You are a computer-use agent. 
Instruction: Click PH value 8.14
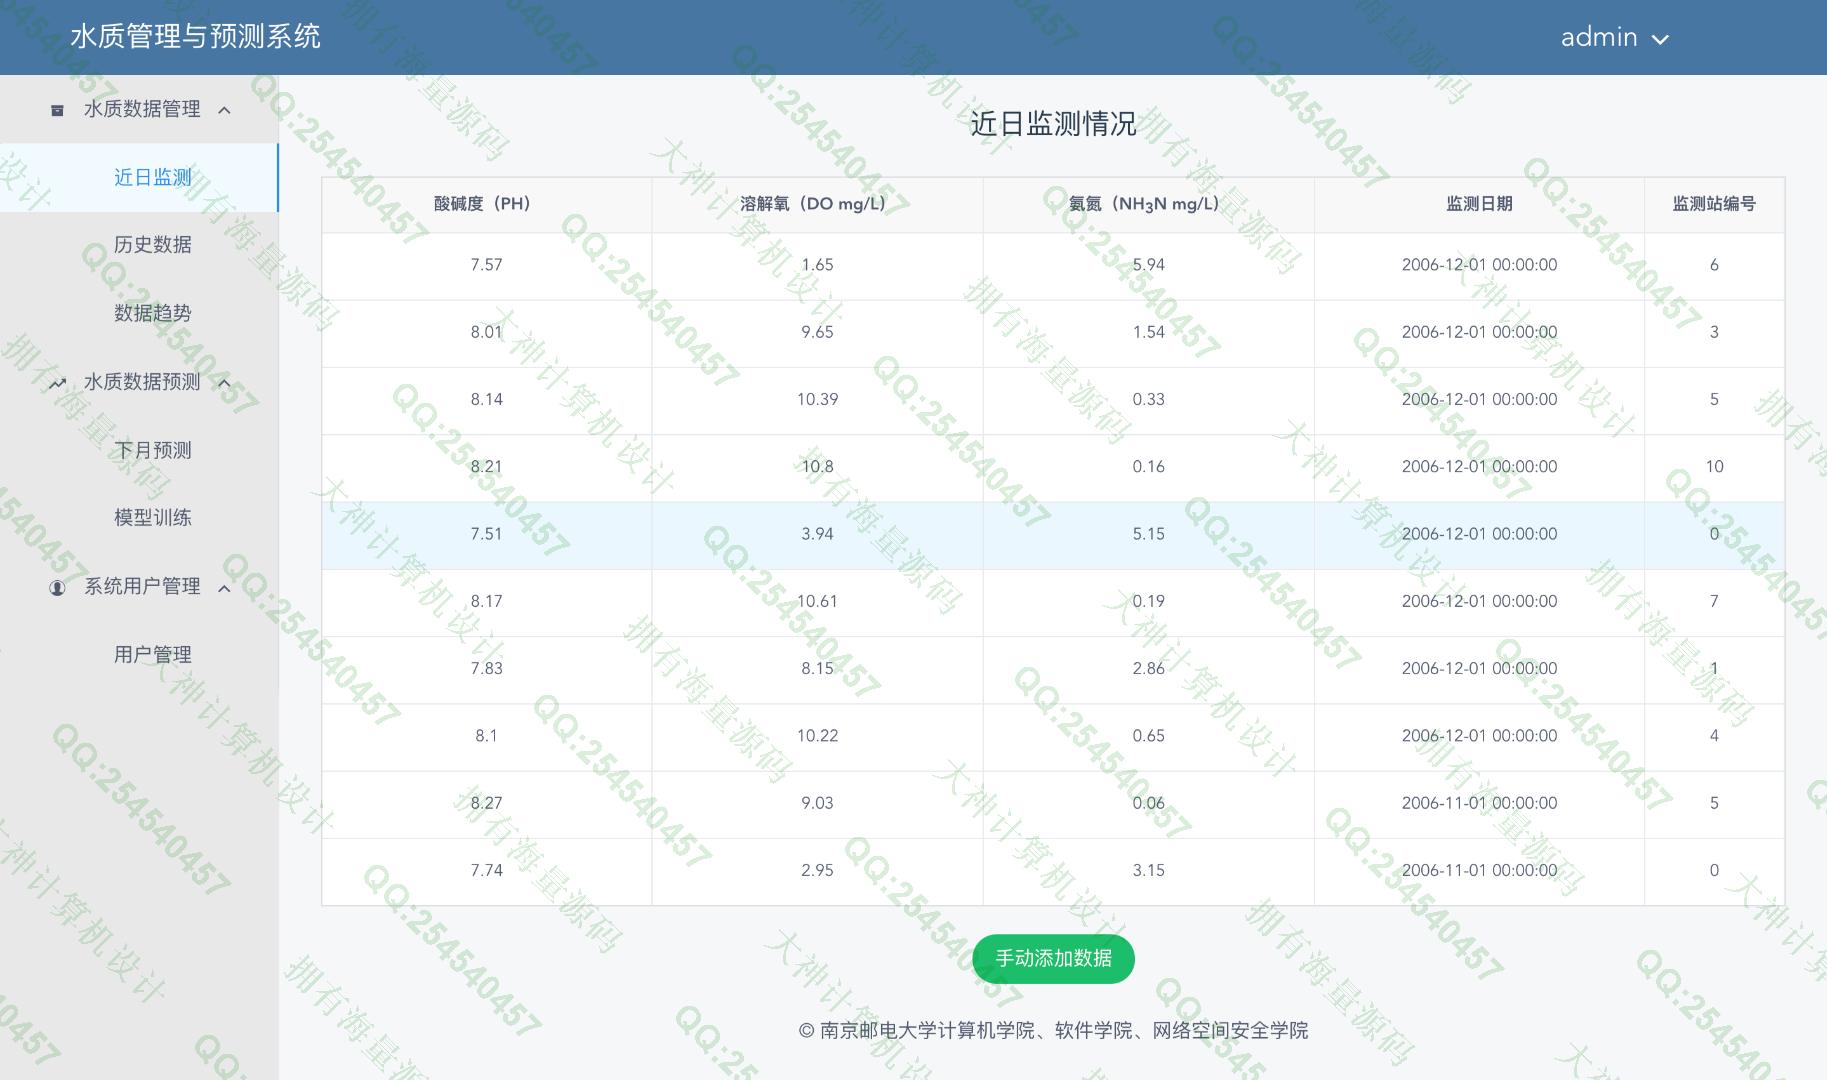[x=486, y=399]
